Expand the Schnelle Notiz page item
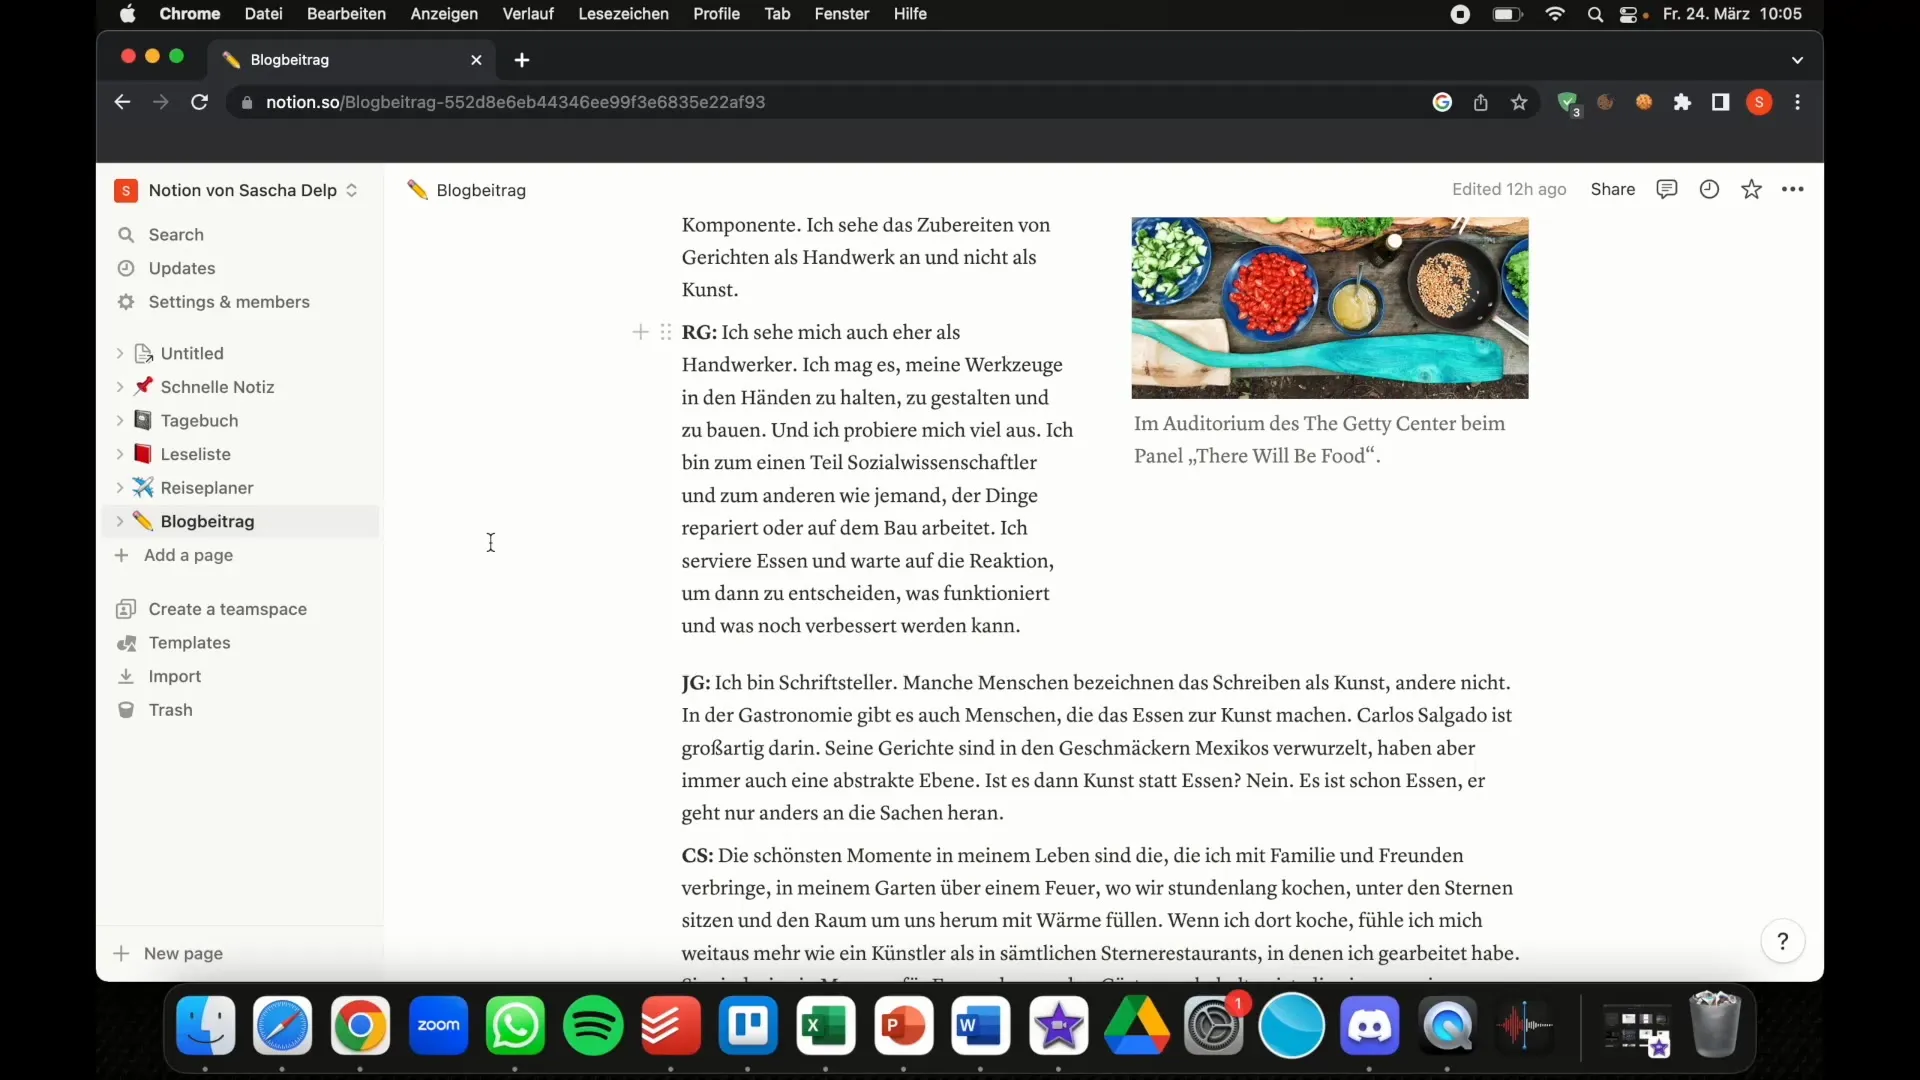Image resolution: width=1920 pixels, height=1080 pixels. (119, 386)
